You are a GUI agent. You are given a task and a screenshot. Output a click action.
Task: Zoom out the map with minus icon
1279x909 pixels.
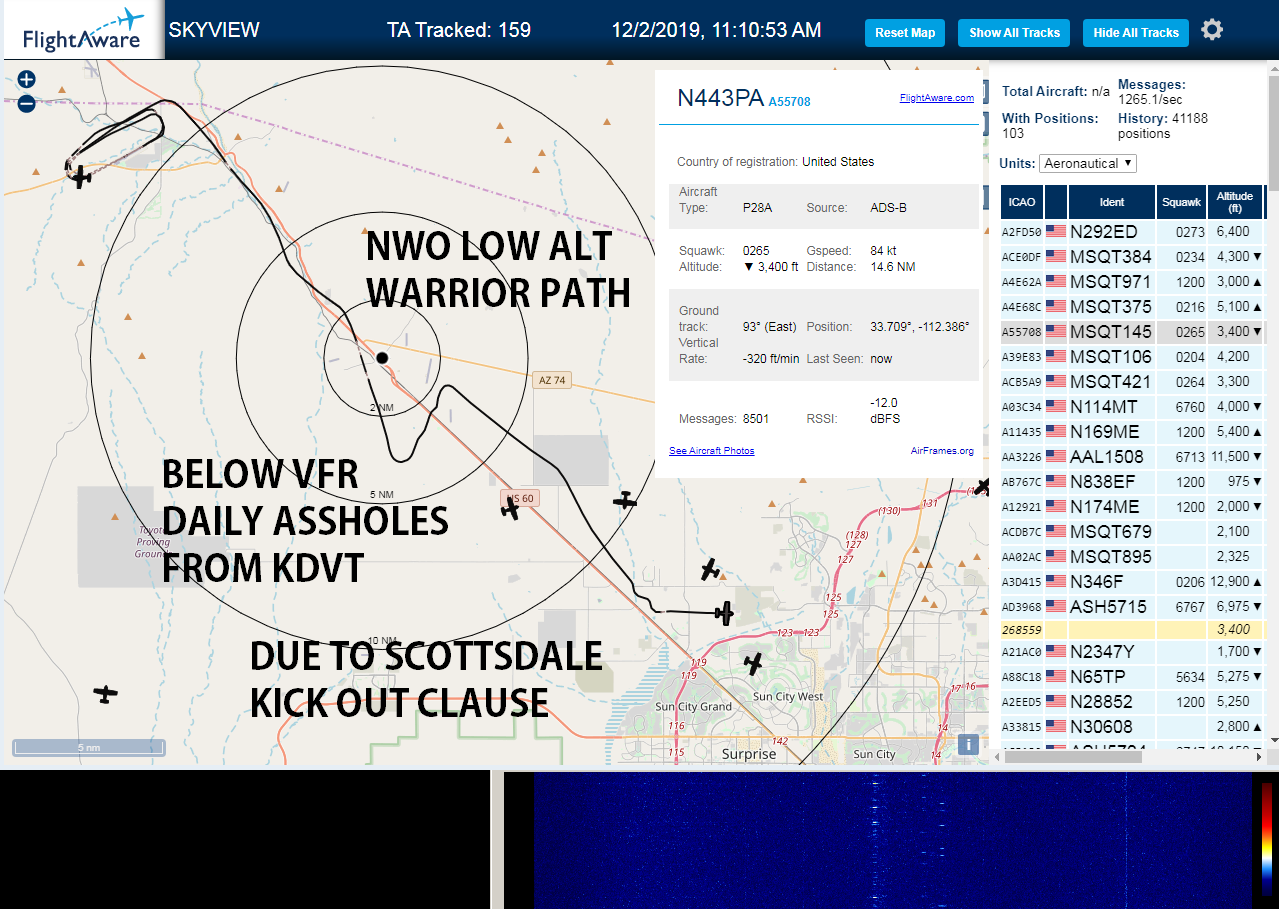tap(27, 103)
